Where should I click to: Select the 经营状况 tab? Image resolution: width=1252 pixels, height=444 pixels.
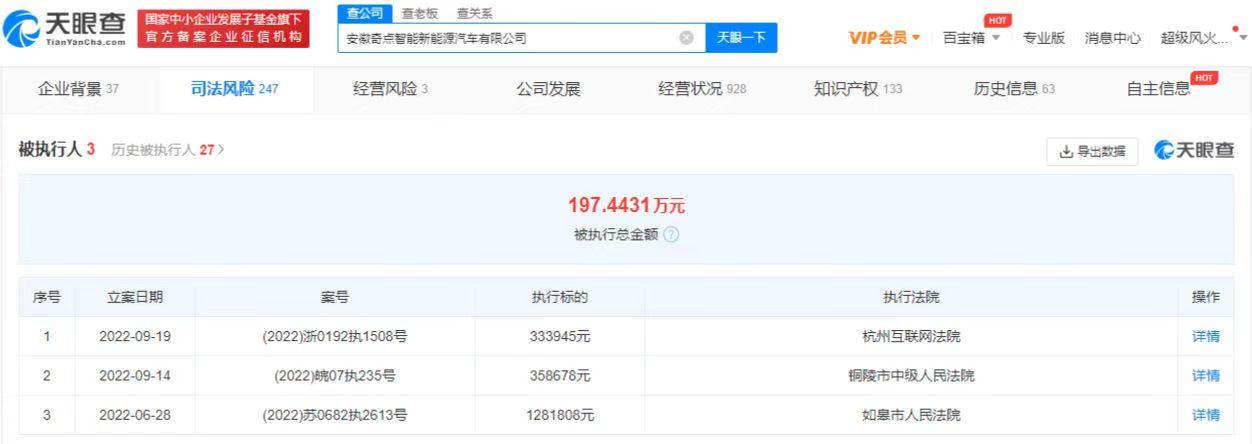coord(702,89)
